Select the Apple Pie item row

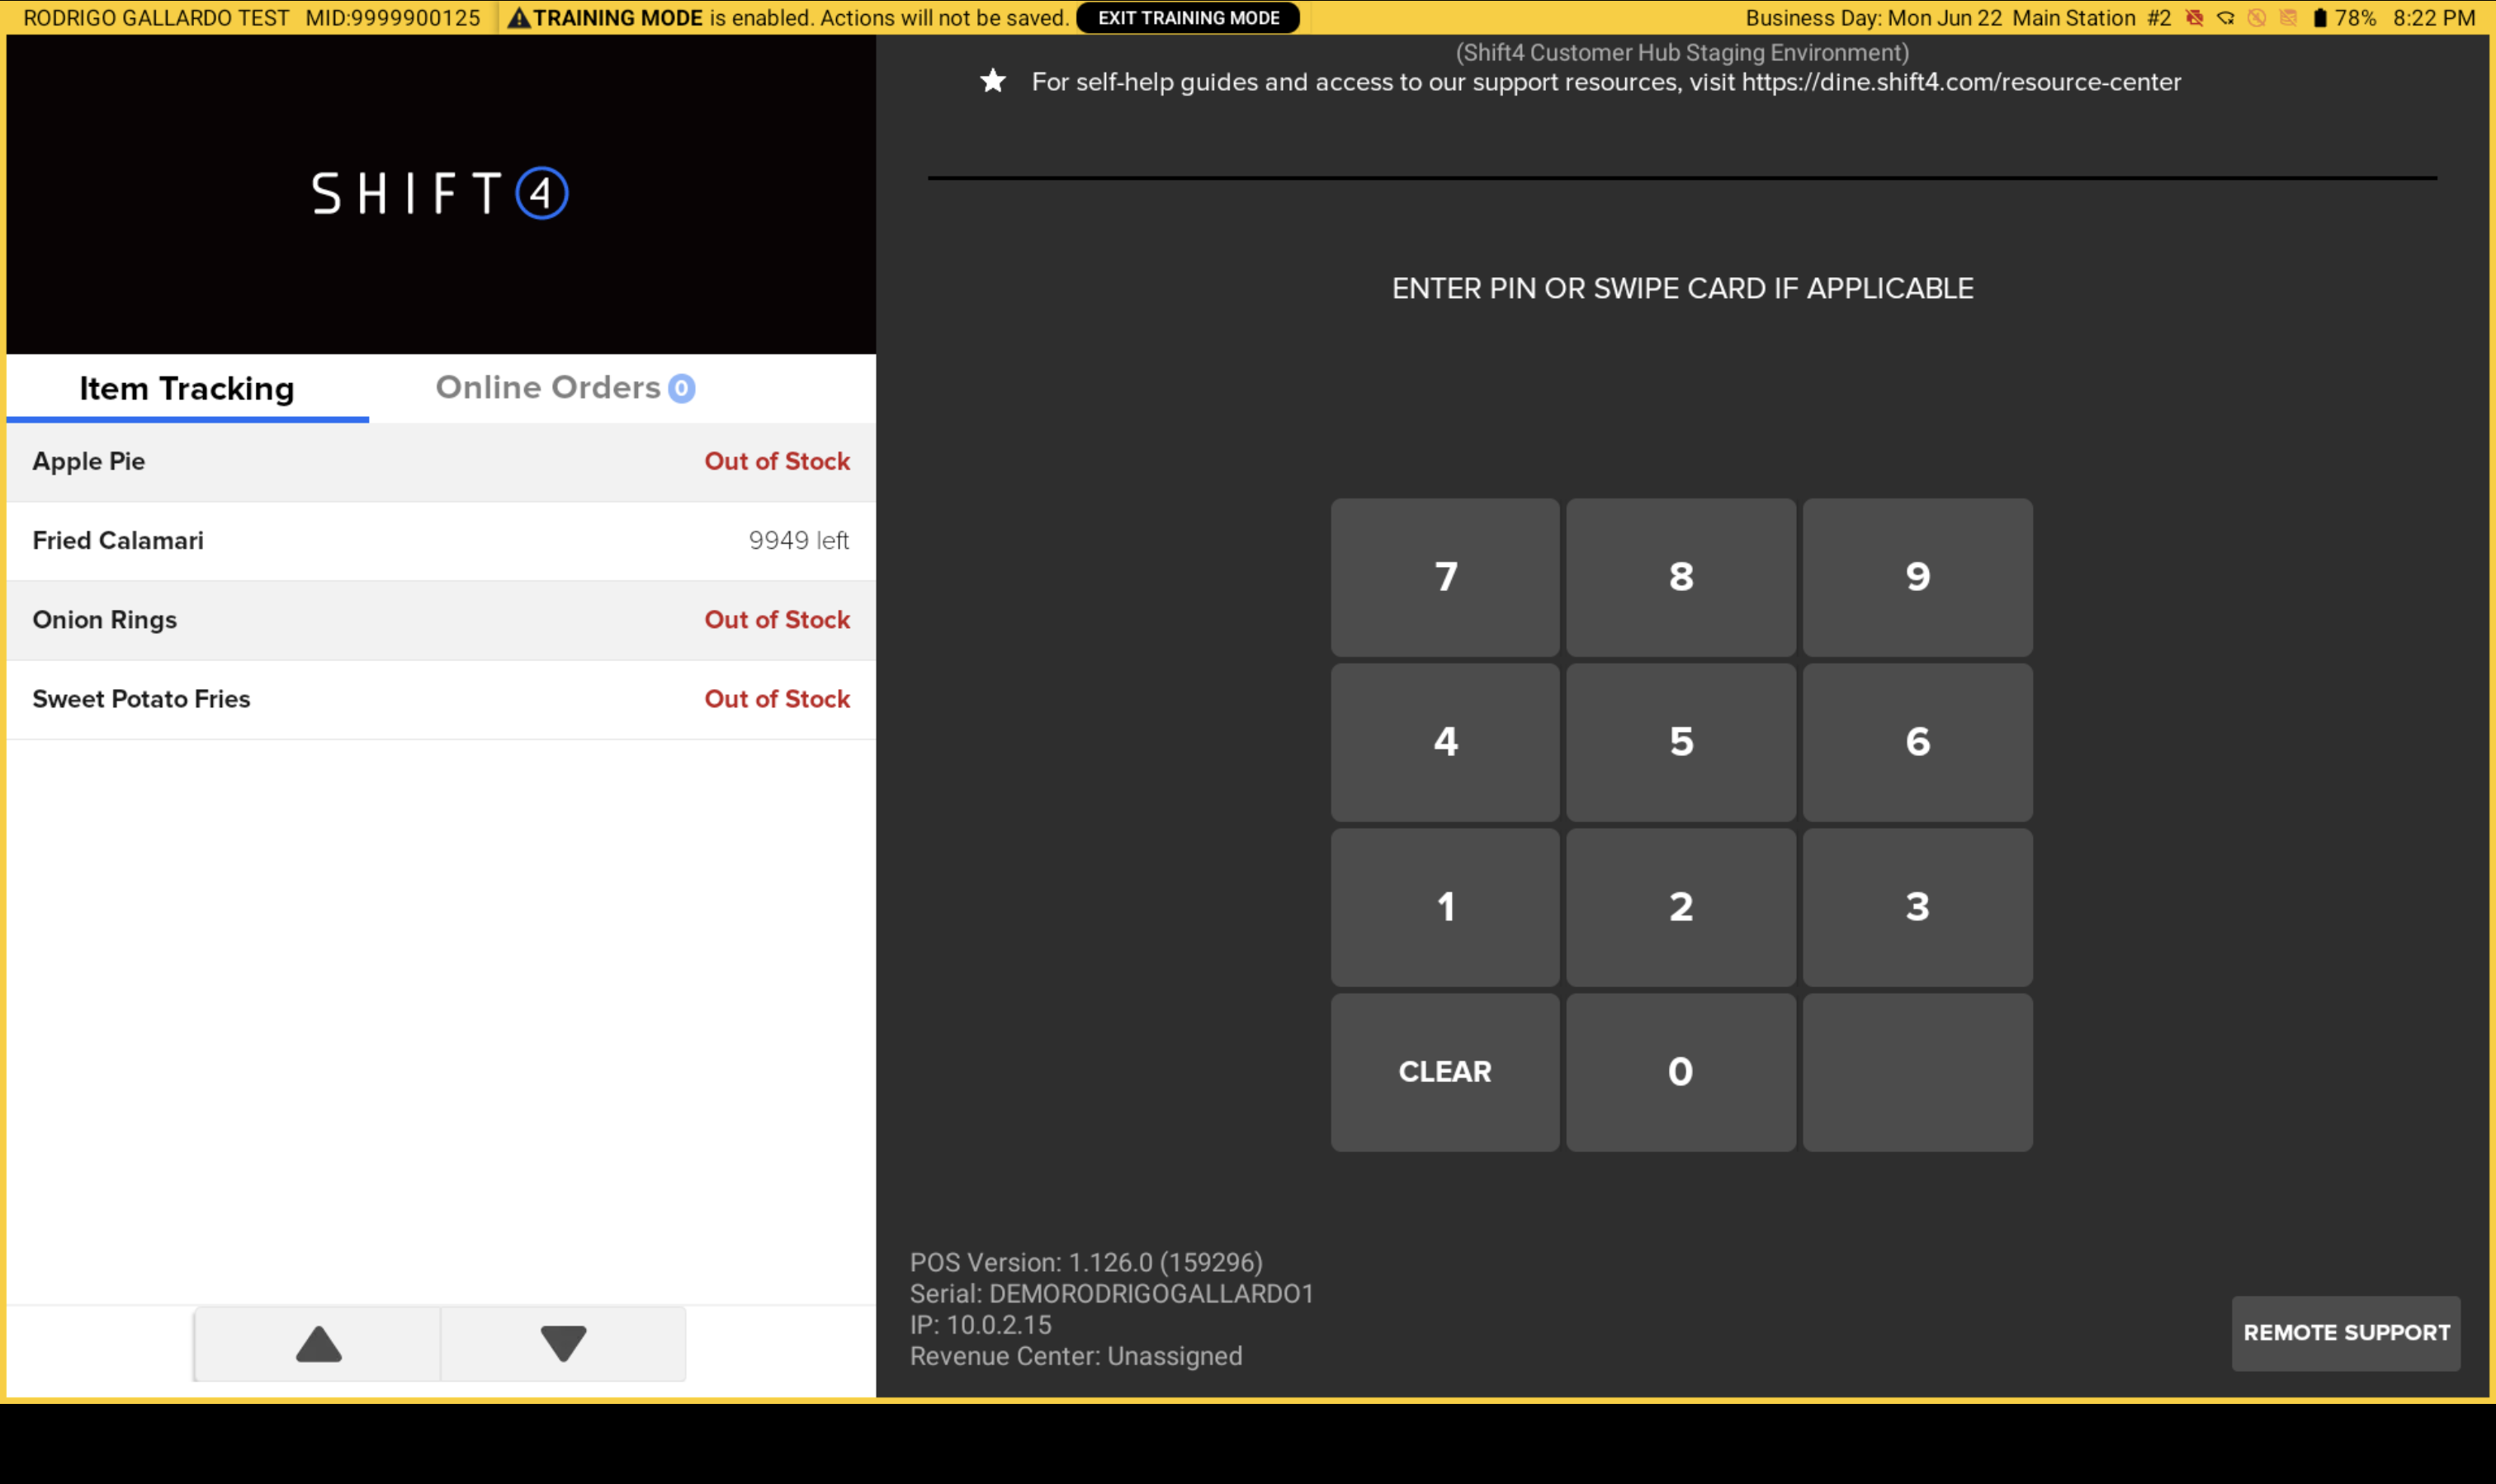tap(441, 462)
